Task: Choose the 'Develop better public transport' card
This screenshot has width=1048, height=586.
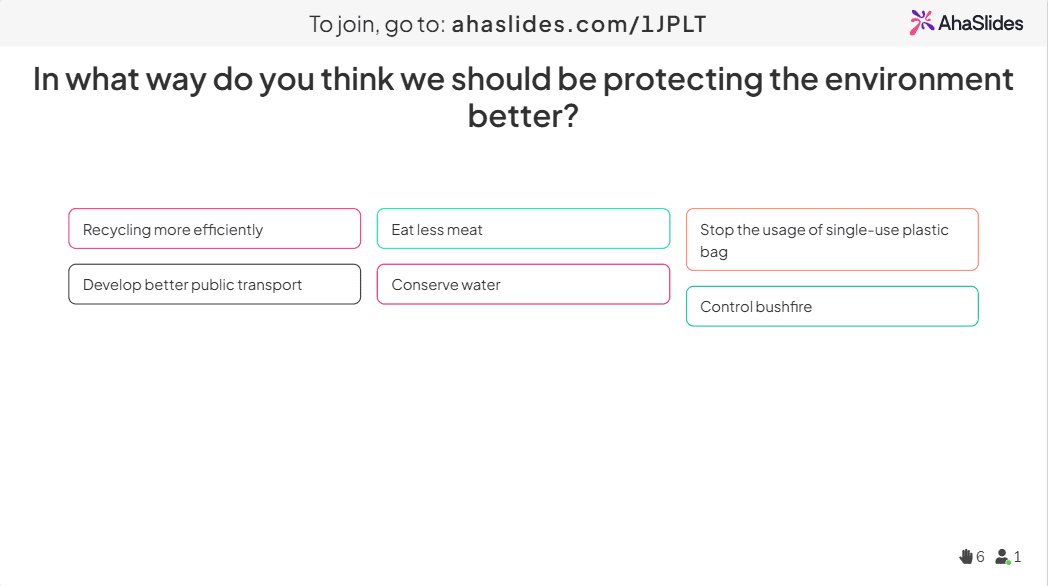Action: pos(215,284)
